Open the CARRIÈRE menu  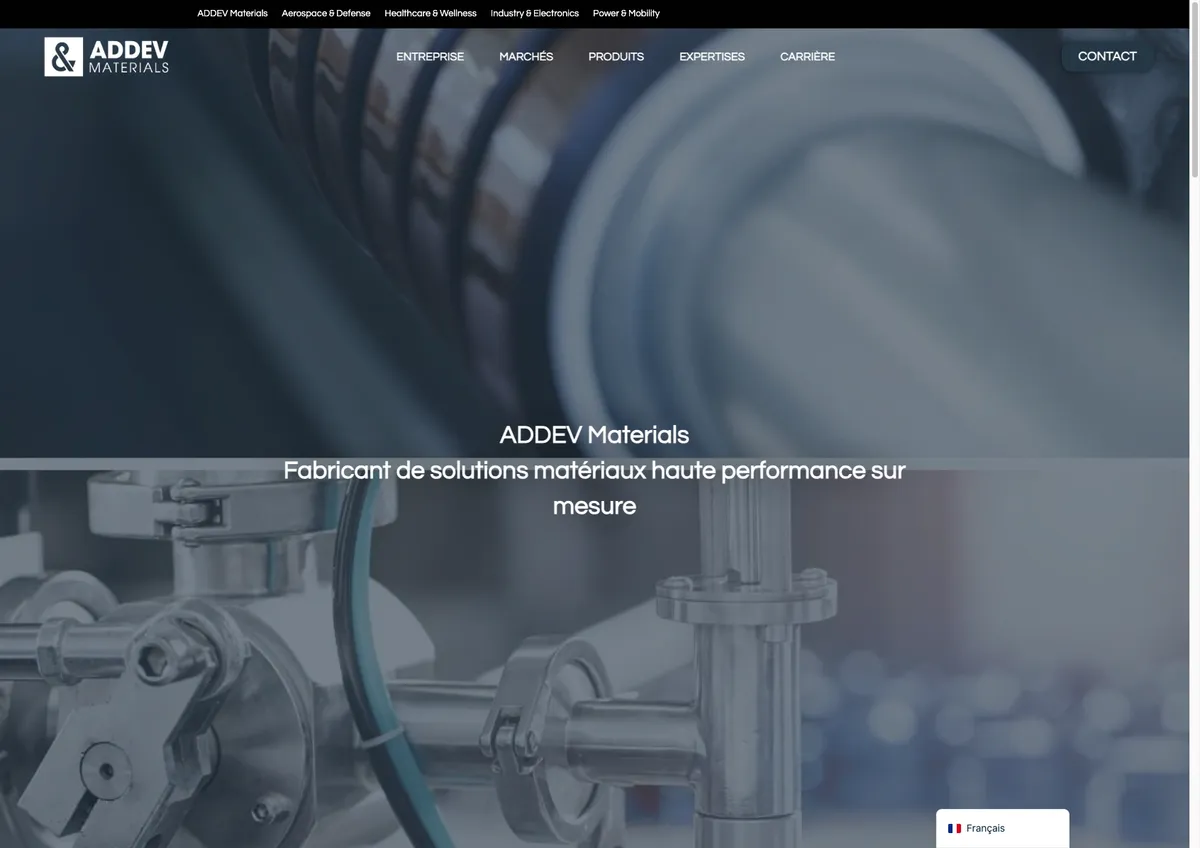[x=807, y=56]
